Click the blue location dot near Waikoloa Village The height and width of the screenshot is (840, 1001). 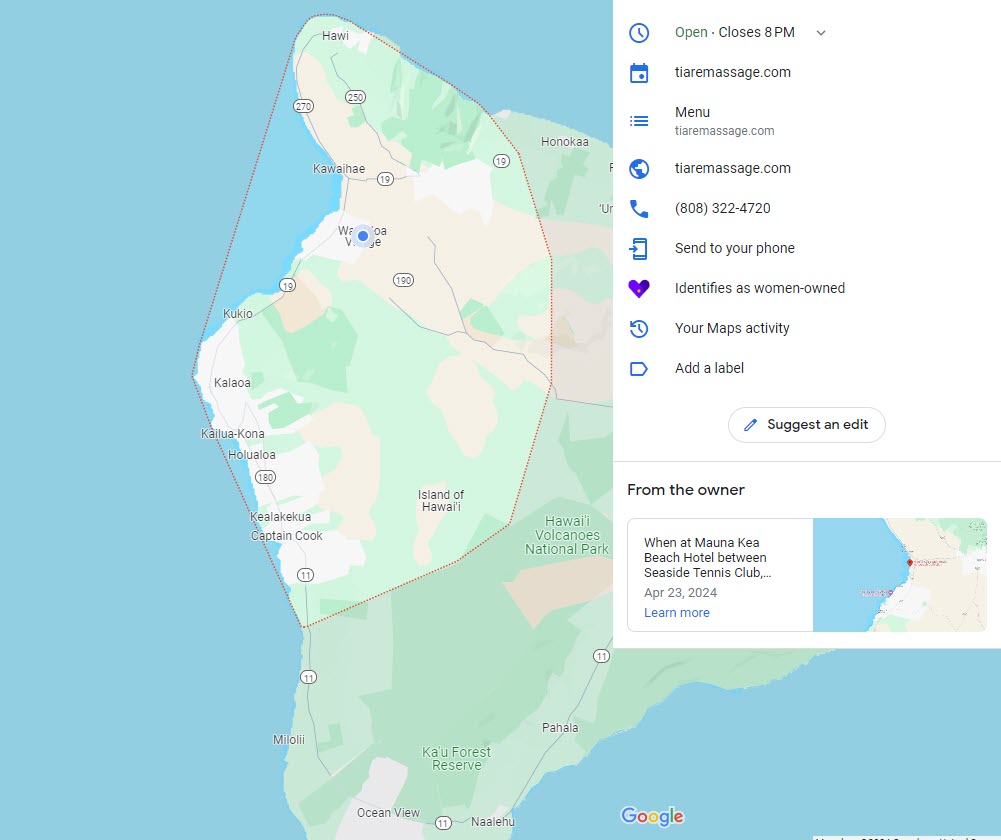363,237
